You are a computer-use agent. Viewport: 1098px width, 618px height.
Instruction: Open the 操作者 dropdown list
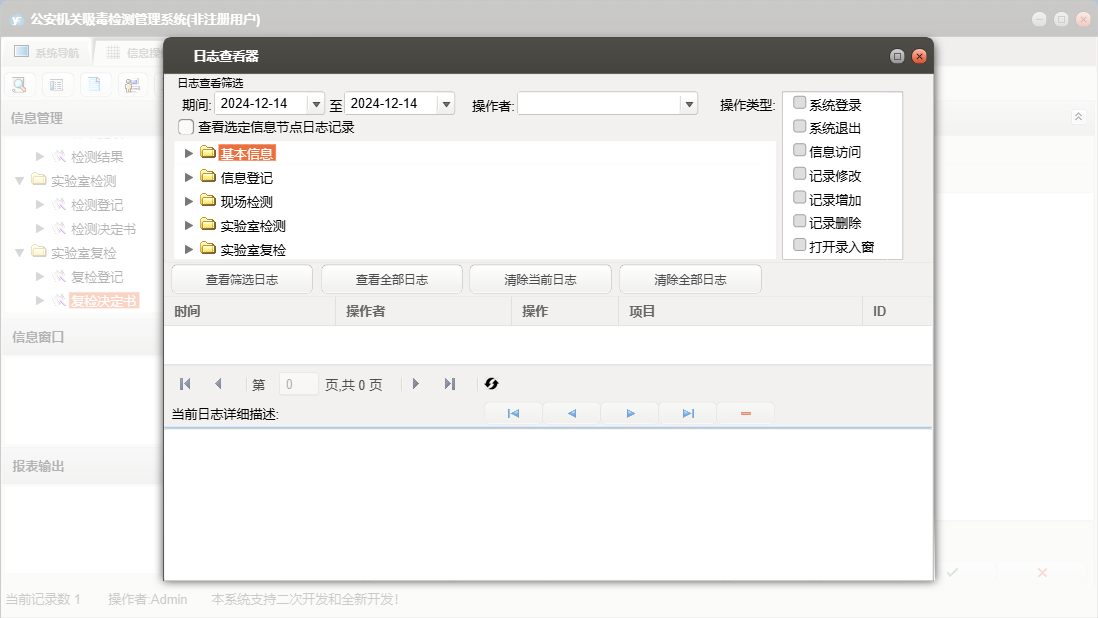(x=688, y=104)
